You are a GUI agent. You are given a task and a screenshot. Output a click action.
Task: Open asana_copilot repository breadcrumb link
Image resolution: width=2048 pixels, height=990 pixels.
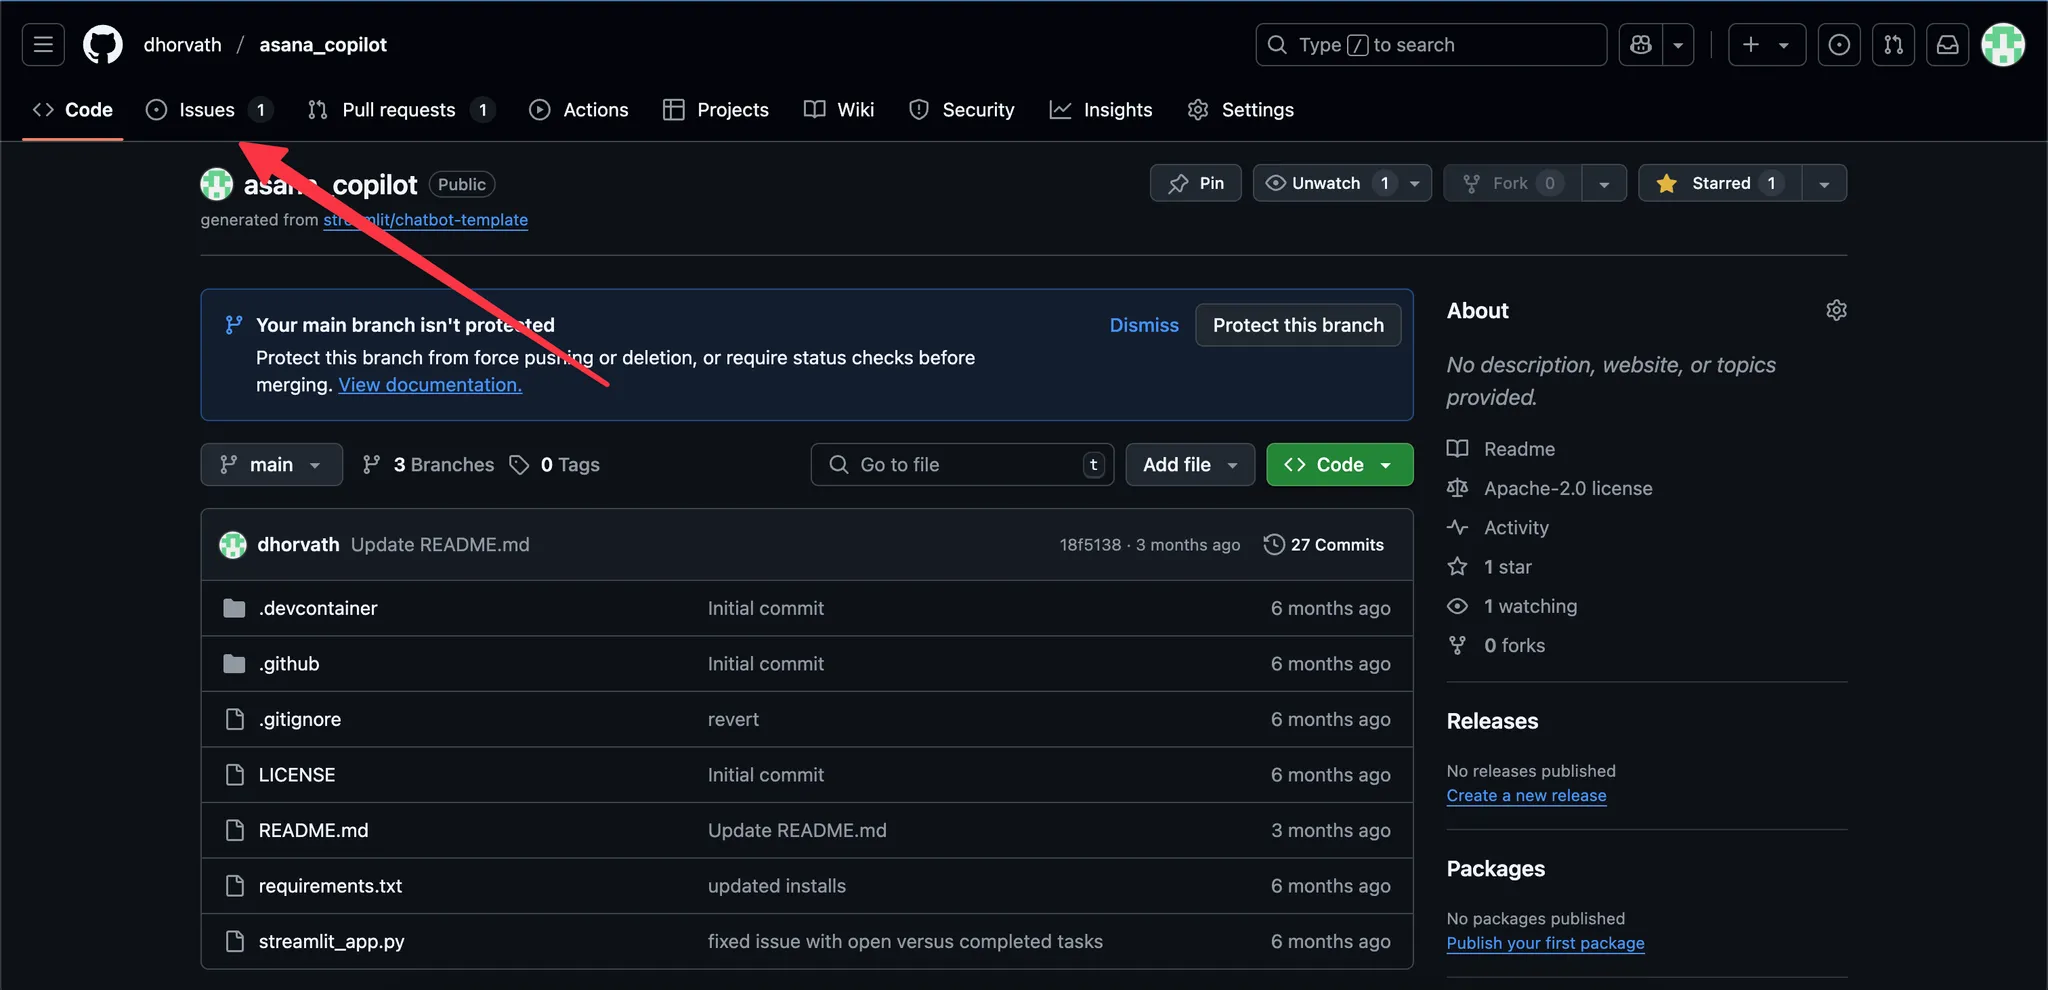click(x=323, y=45)
